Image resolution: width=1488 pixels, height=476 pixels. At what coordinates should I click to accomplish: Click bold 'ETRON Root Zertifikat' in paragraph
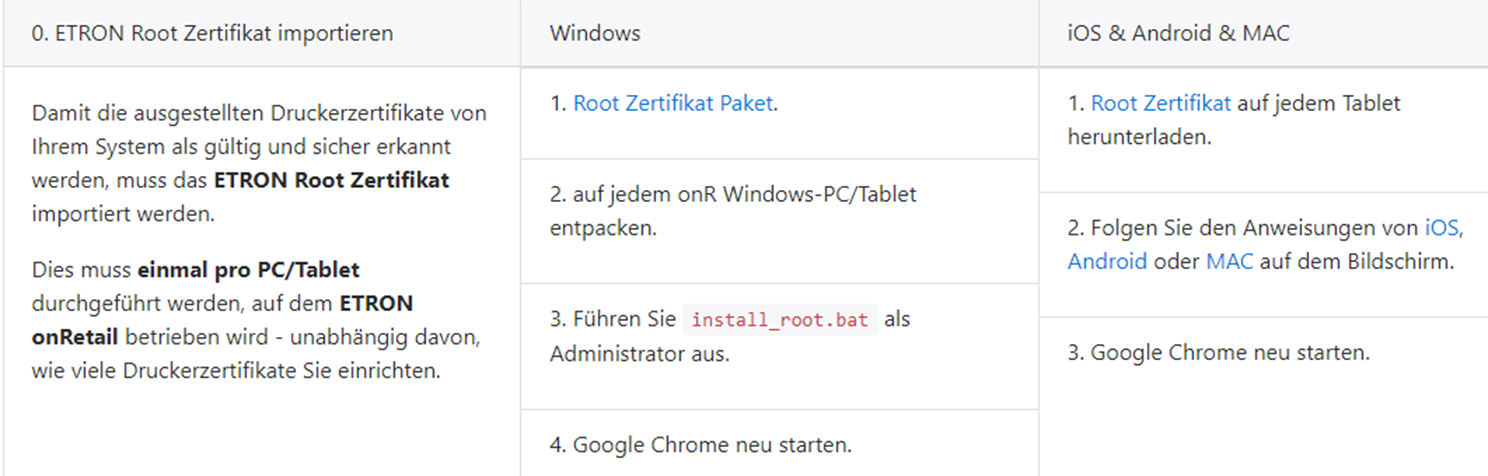coord(331,181)
